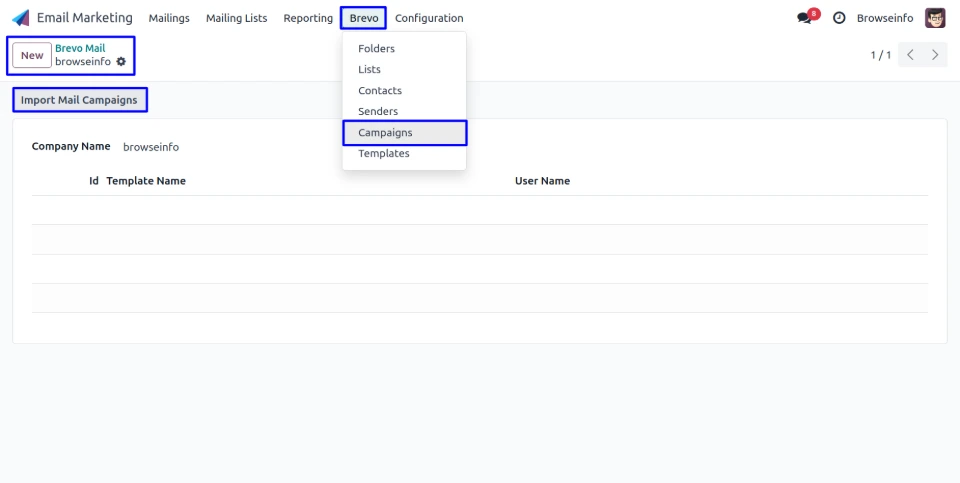Click the Email Marketing app logo icon

(x=21, y=18)
